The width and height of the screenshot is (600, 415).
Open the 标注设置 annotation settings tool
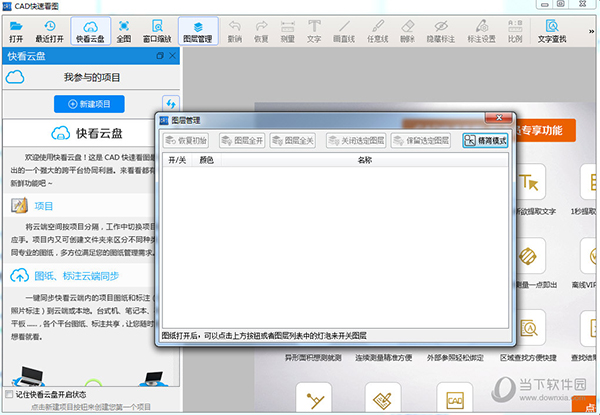(481, 31)
